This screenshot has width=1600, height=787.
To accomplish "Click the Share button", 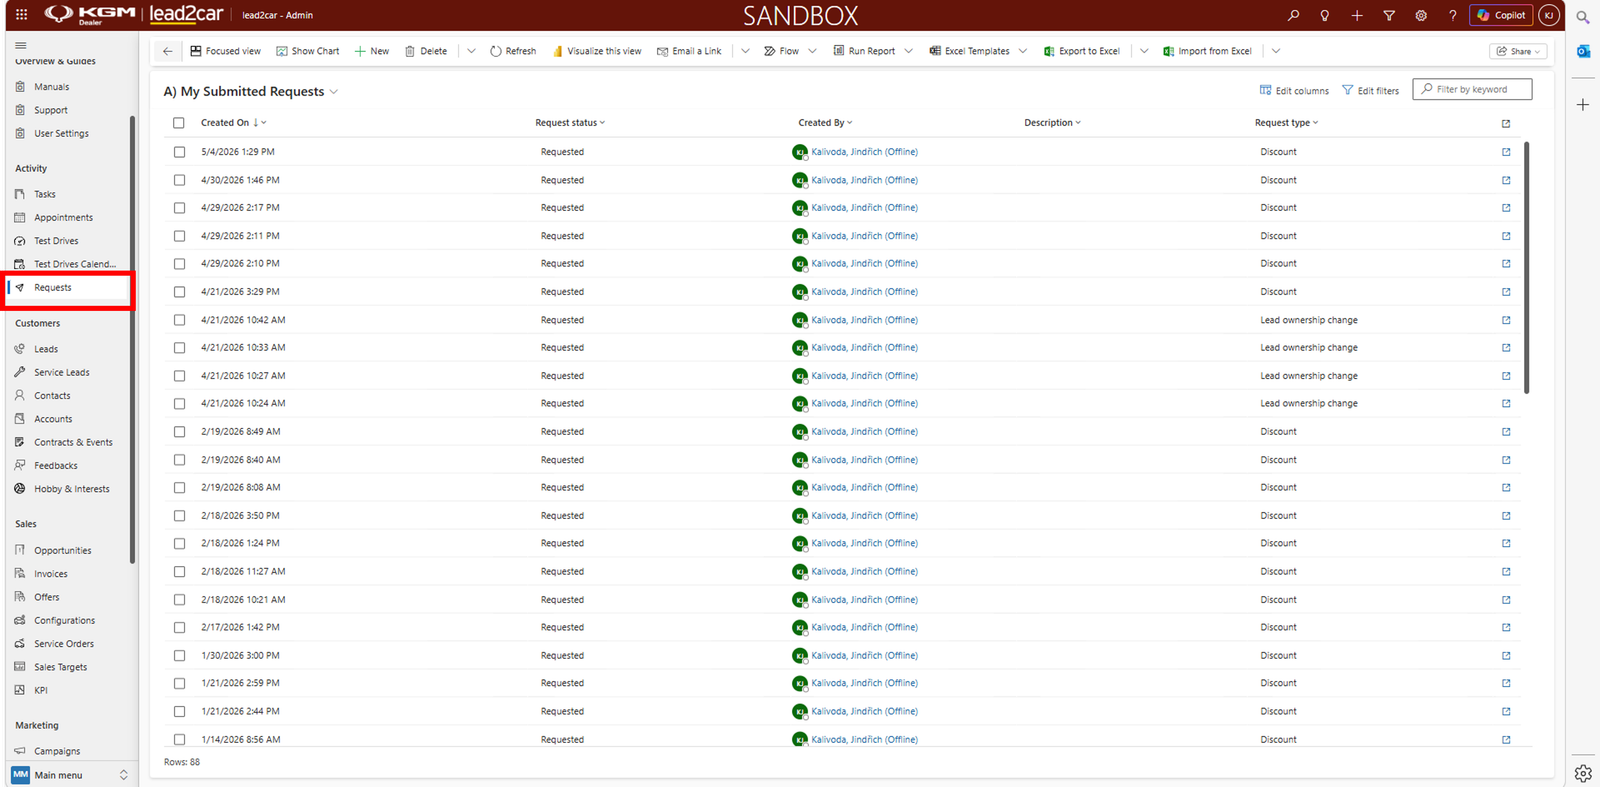I will (1518, 51).
